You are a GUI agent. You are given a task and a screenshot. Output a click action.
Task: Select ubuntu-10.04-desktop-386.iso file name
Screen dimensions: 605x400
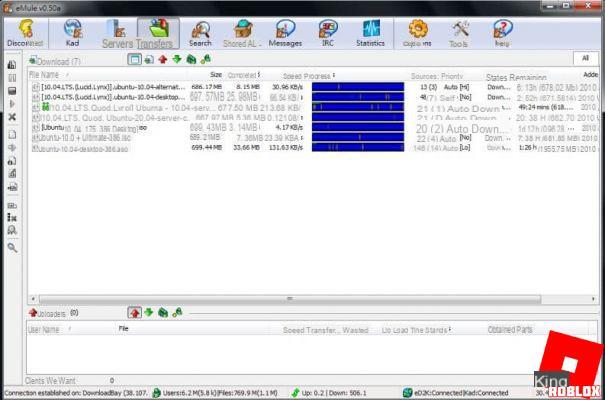[x=83, y=149]
